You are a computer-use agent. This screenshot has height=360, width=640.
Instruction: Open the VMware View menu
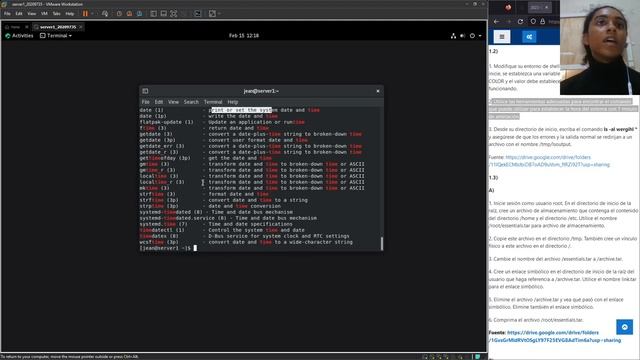pyautogui.click(x=31, y=13)
